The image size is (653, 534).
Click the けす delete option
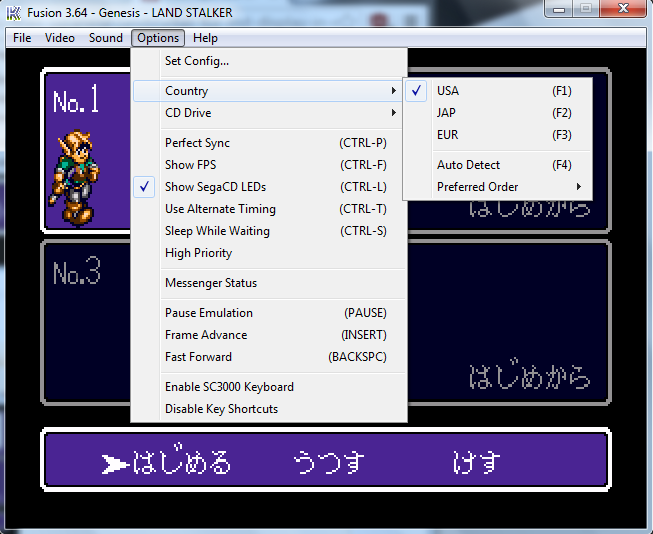coord(476,462)
